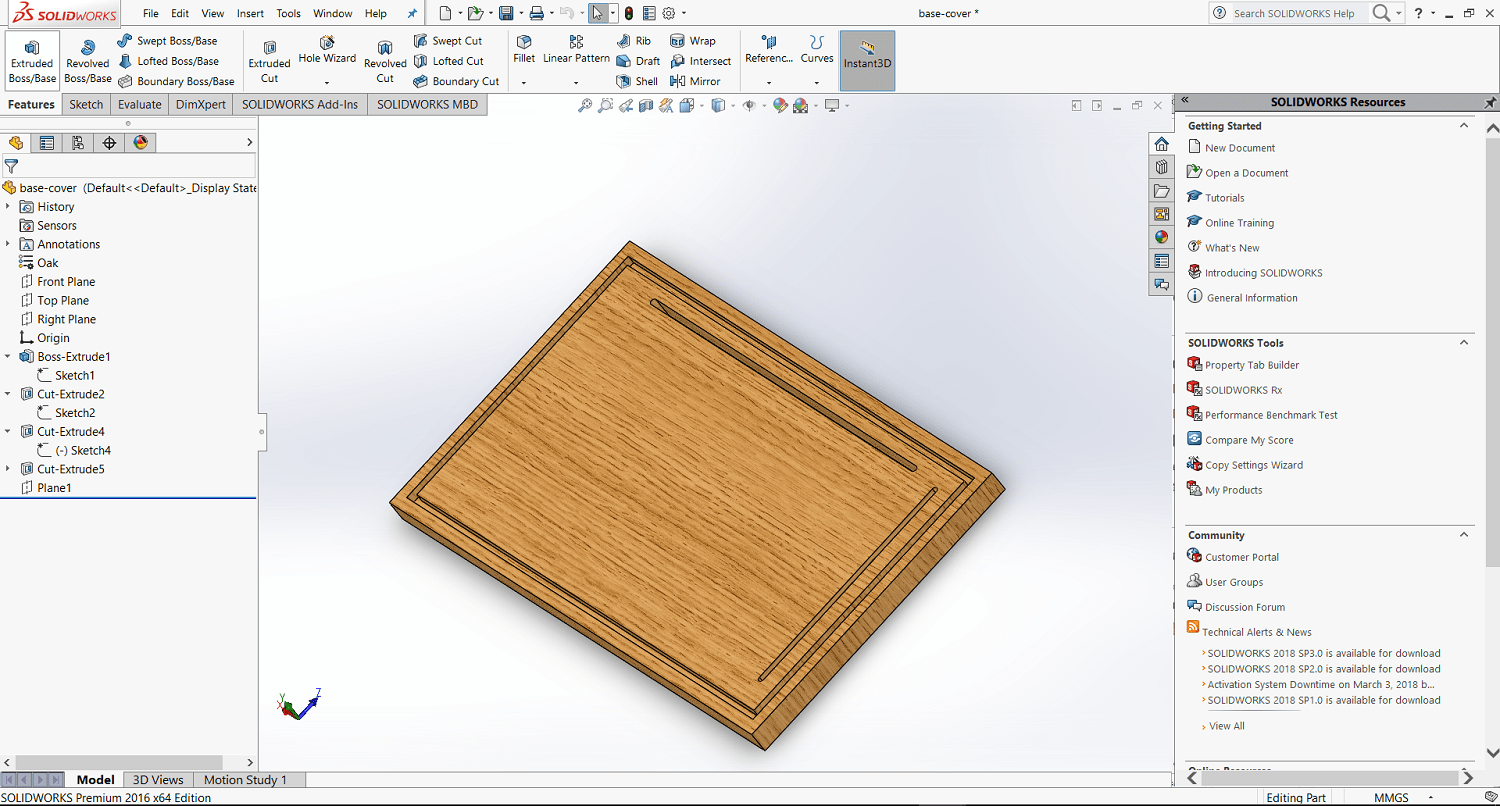Choose the Swept Boss/Base tool

[x=167, y=41]
